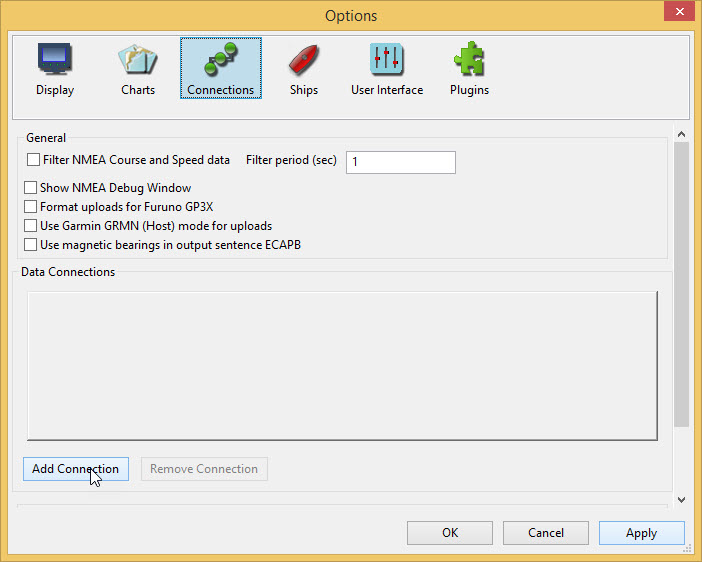
Task: Check Use Garmin GRMN (Host) mode
Action: 32,226
